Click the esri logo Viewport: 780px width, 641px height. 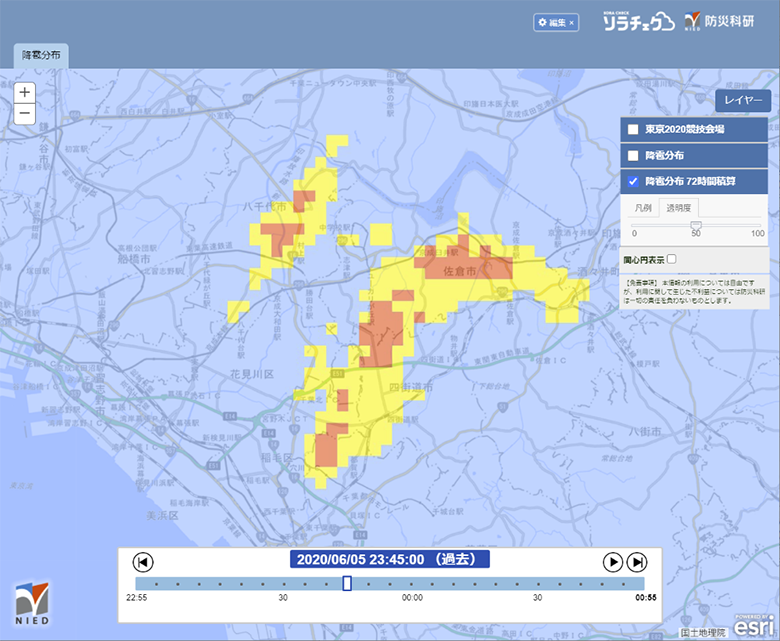[752, 626]
